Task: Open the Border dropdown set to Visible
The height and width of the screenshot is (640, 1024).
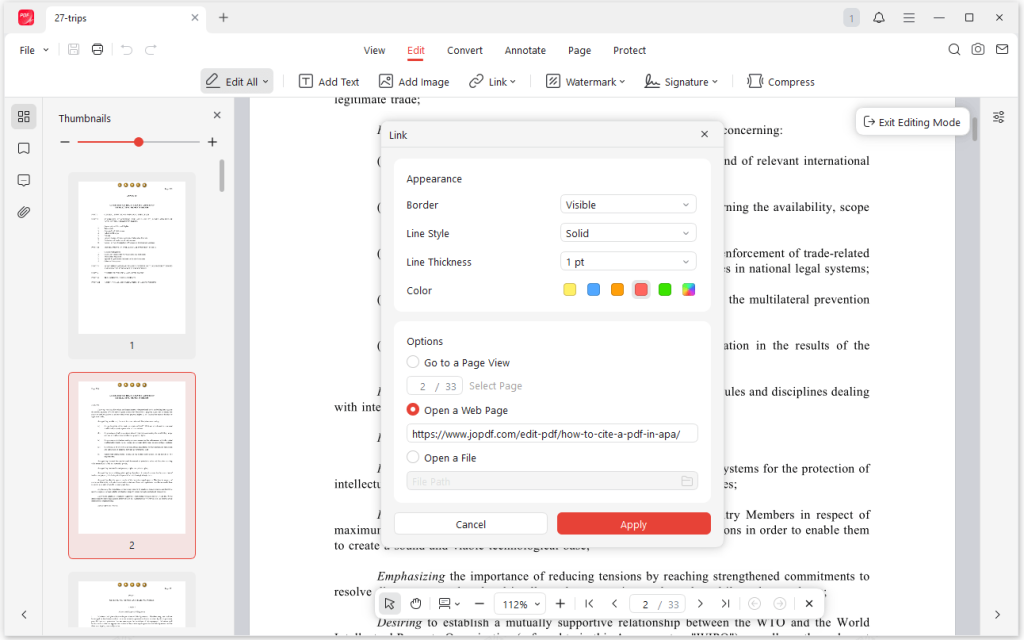Action: tap(628, 204)
